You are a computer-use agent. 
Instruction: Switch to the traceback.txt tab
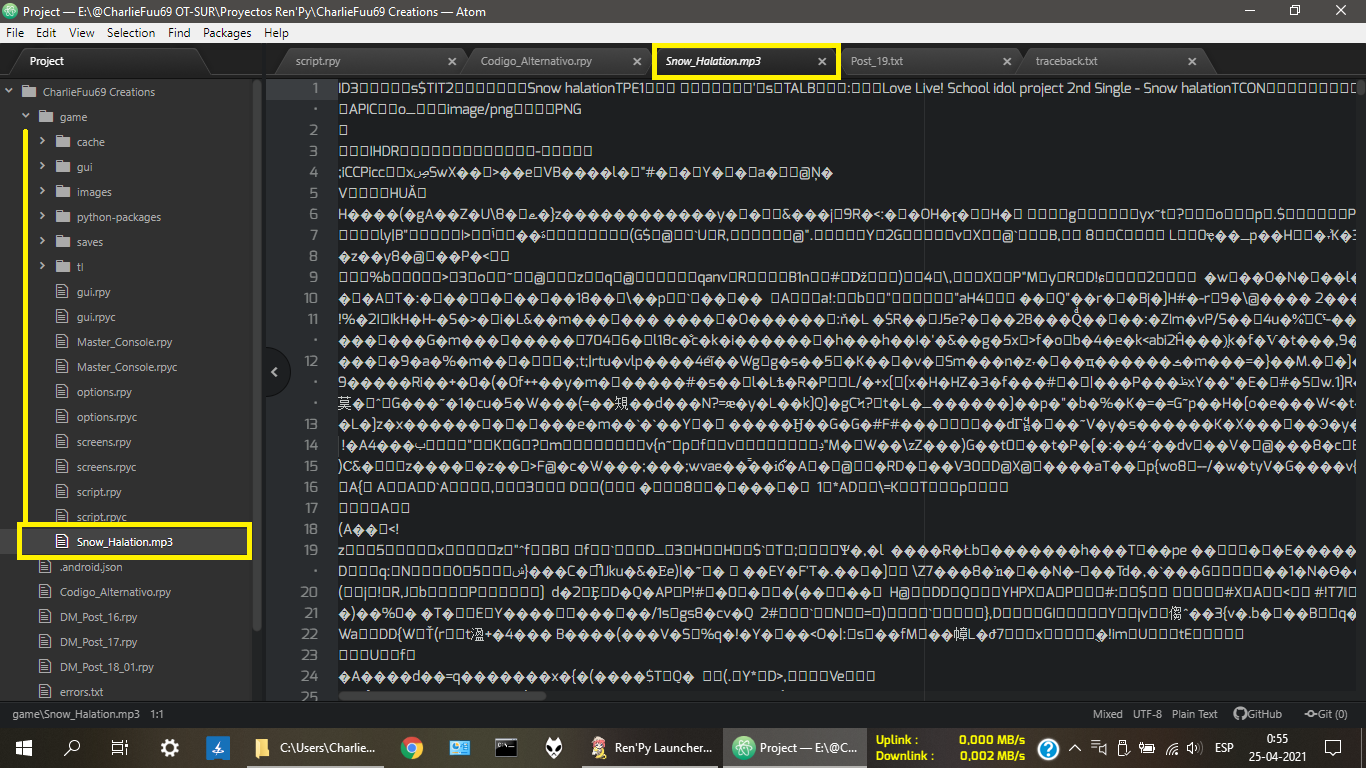coord(1066,61)
